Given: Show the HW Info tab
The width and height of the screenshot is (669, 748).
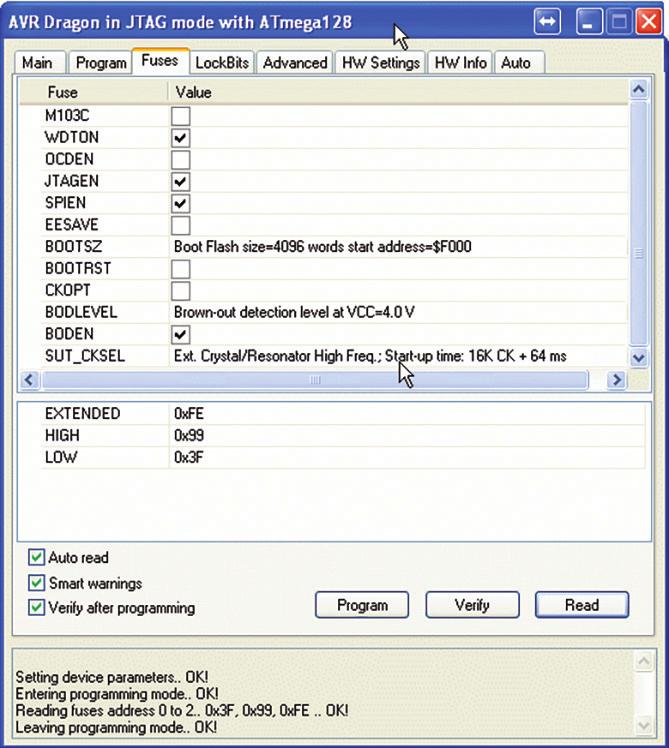Looking at the screenshot, I should 460,62.
